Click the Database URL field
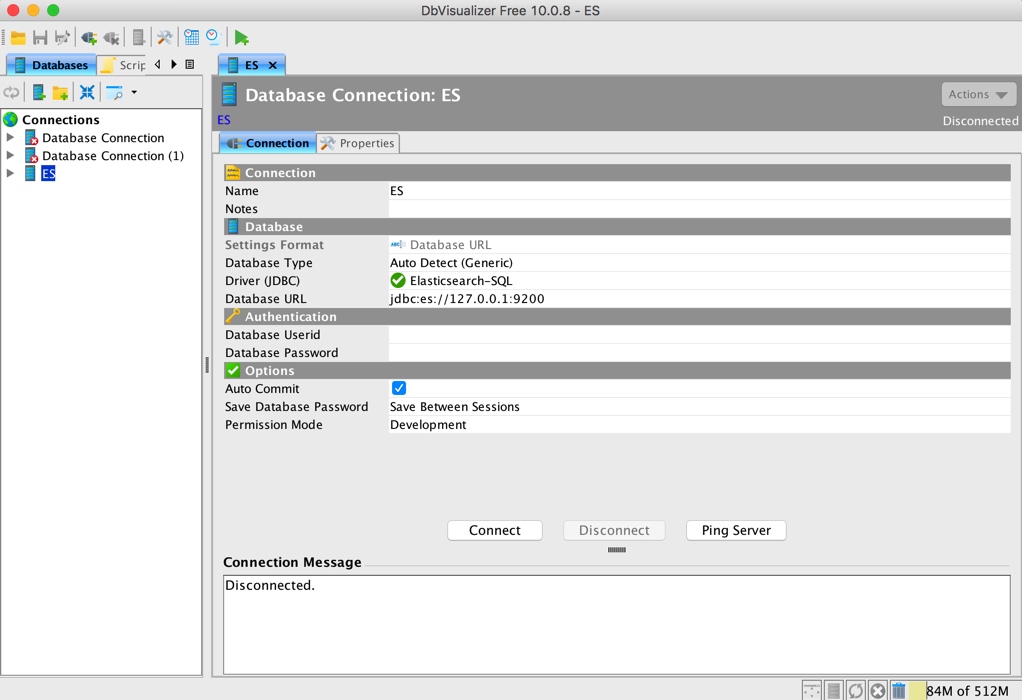 699,299
